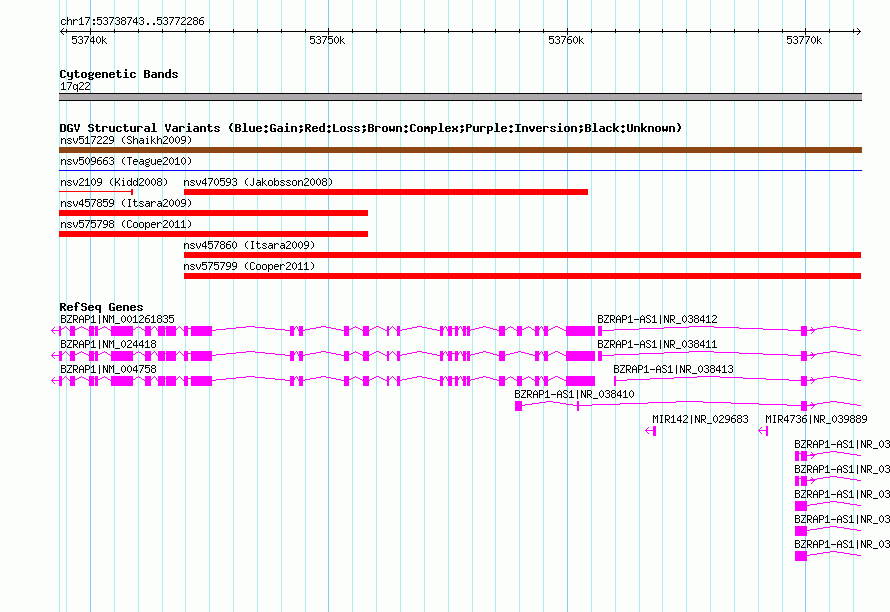Click the 53740k ruler label
The image size is (890, 612).
[x=89, y=40]
